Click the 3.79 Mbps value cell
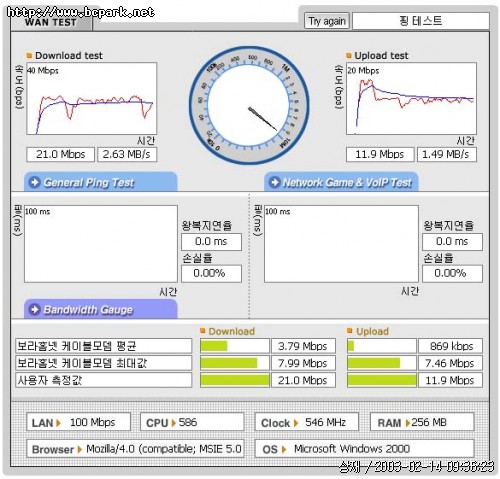This screenshot has width=500, height=479. pos(303,346)
